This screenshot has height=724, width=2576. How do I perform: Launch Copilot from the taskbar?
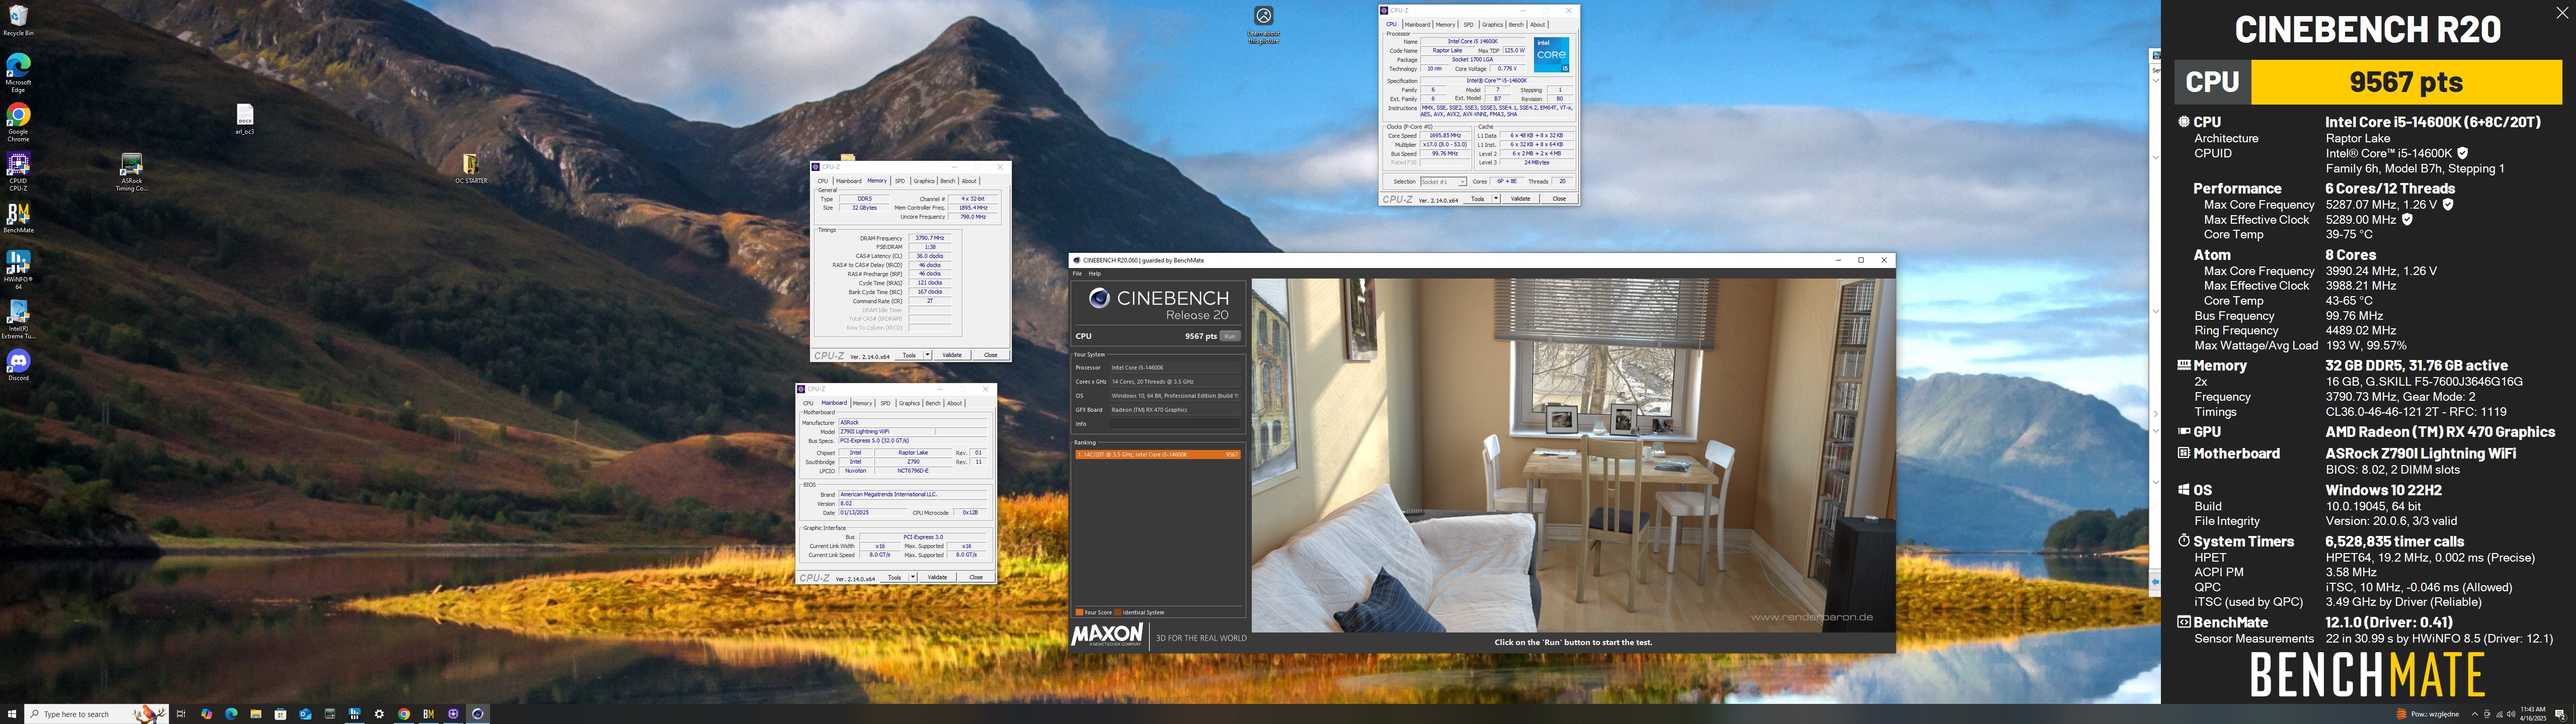(x=207, y=714)
